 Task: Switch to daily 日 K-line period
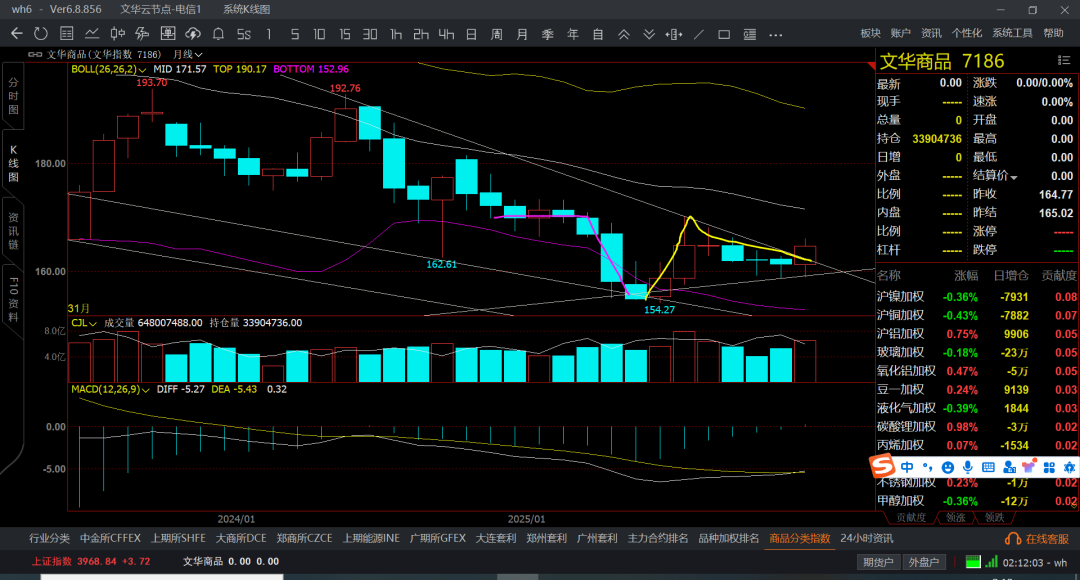[x=471, y=34]
